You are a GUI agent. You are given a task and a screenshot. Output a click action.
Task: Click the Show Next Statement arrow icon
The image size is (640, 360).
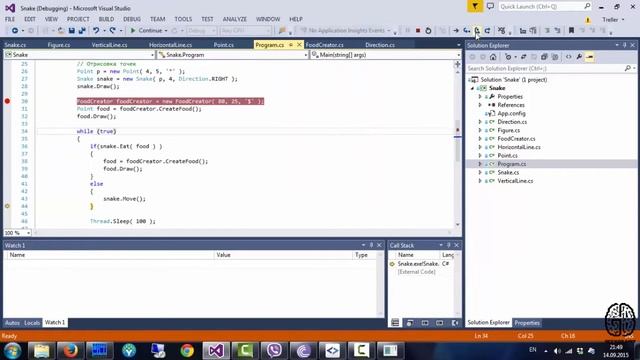click(456, 31)
